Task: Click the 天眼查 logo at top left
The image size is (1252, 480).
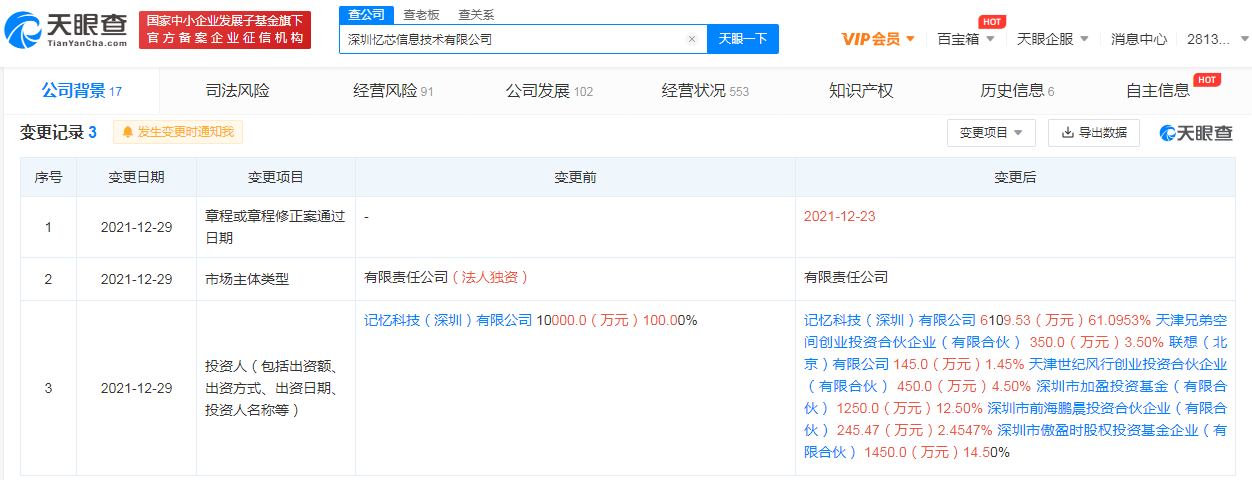Action: click(67, 30)
